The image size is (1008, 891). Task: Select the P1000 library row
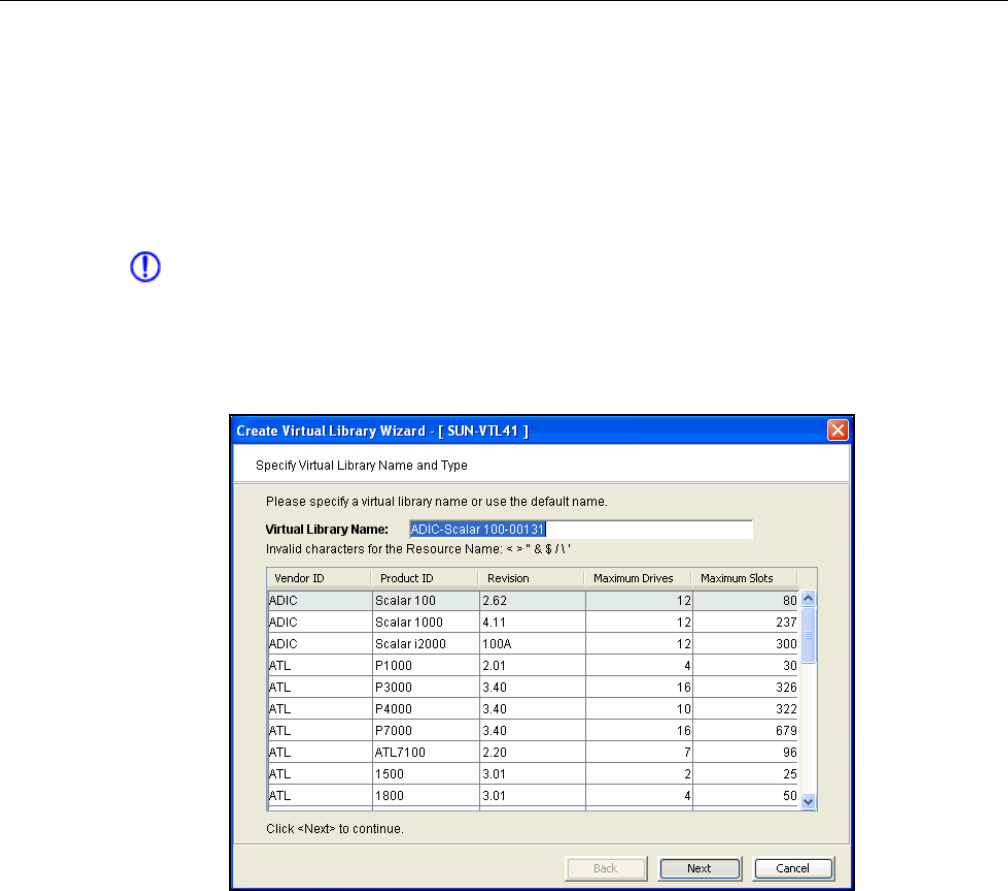click(x=532, y=665)
